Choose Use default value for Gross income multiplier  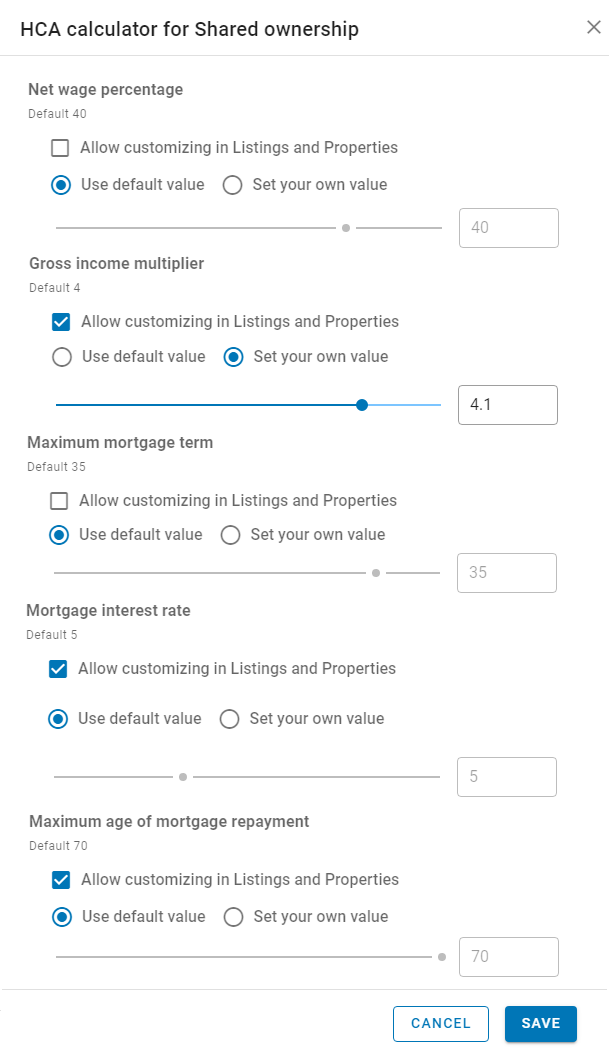(62, 357)
